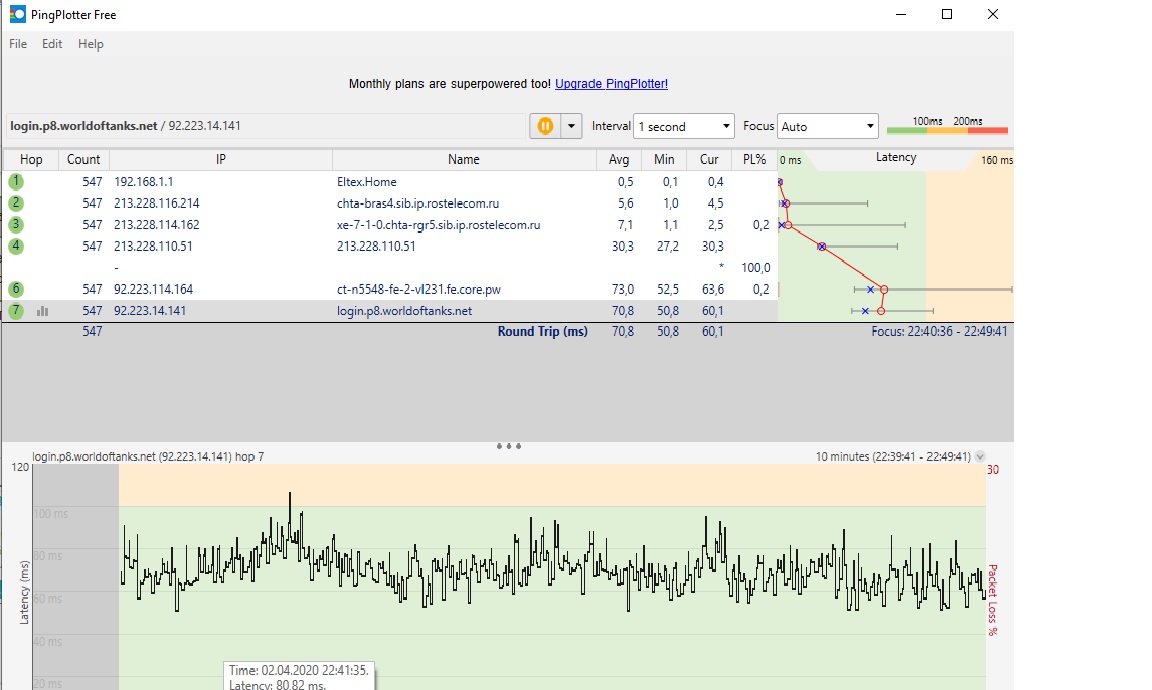Viewport: 1152px width, 690px height.
Task: Click the Upgrade PingPlotter! link
Action: tap(611, 84)
